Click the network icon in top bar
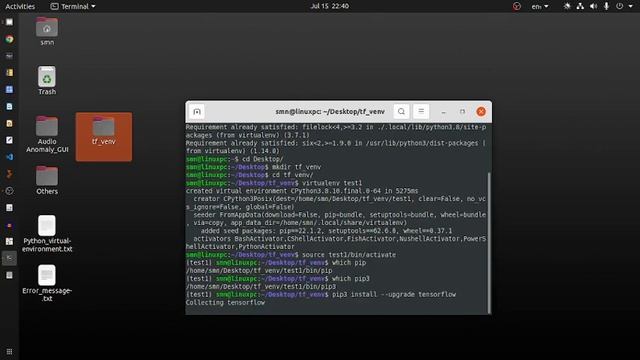Viewport: 640px width, 360px height. click(x=580, y=6)
